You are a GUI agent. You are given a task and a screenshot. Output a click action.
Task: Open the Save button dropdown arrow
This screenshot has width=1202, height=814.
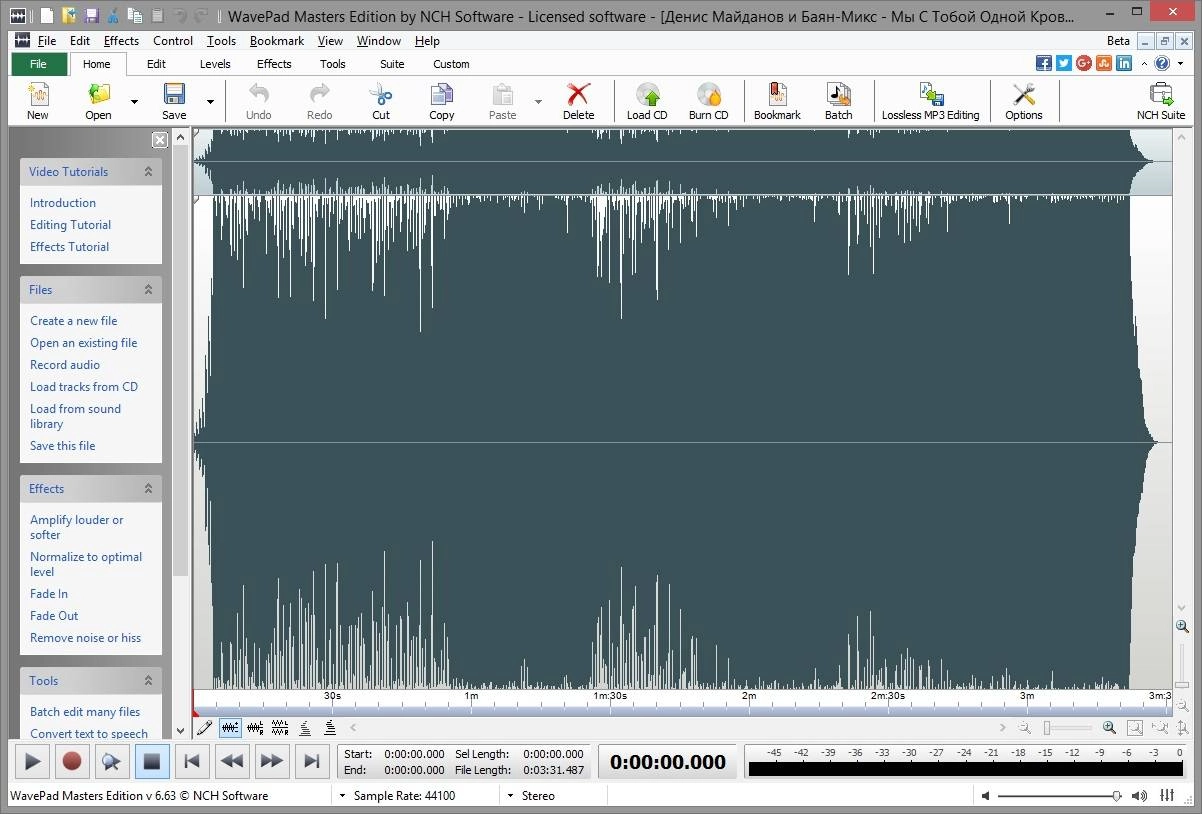[210, 101]
